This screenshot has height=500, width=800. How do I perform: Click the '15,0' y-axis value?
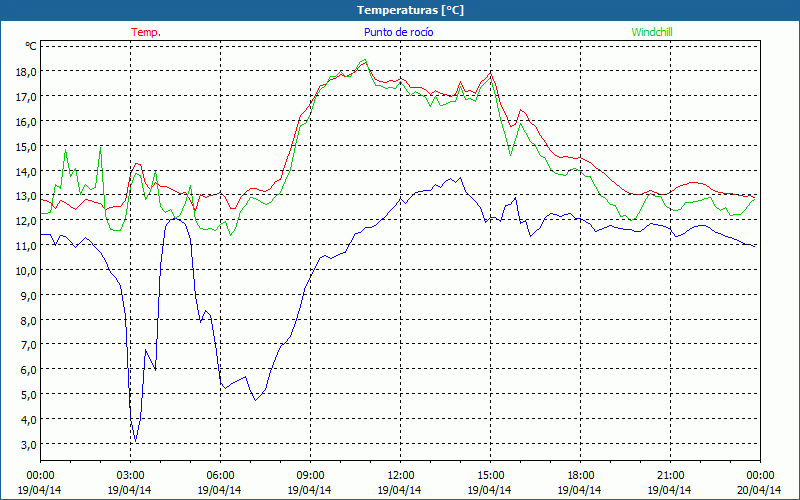(x=26, y=146)
